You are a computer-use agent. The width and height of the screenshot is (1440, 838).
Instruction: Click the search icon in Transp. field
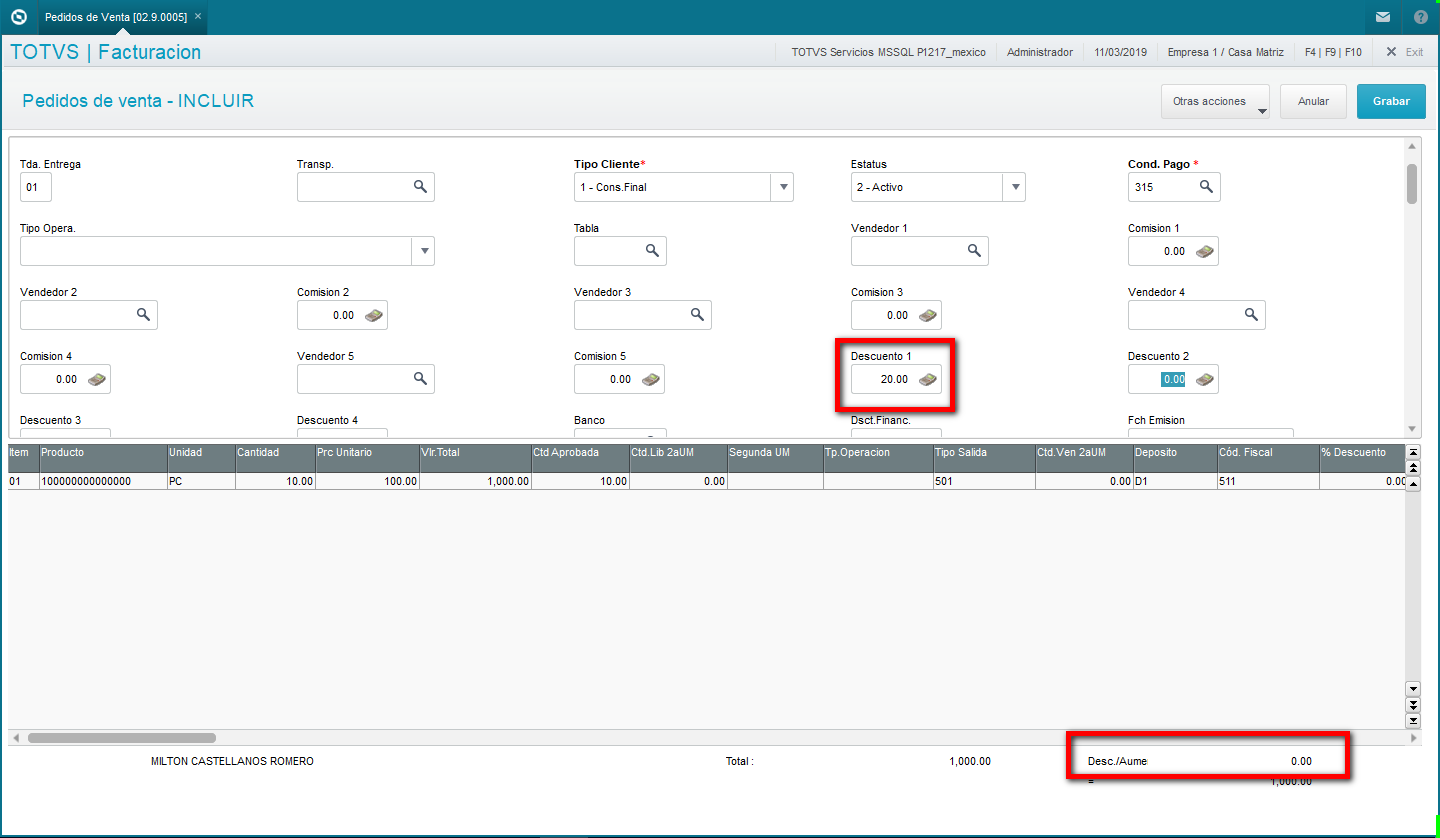[x=421, y=187]
